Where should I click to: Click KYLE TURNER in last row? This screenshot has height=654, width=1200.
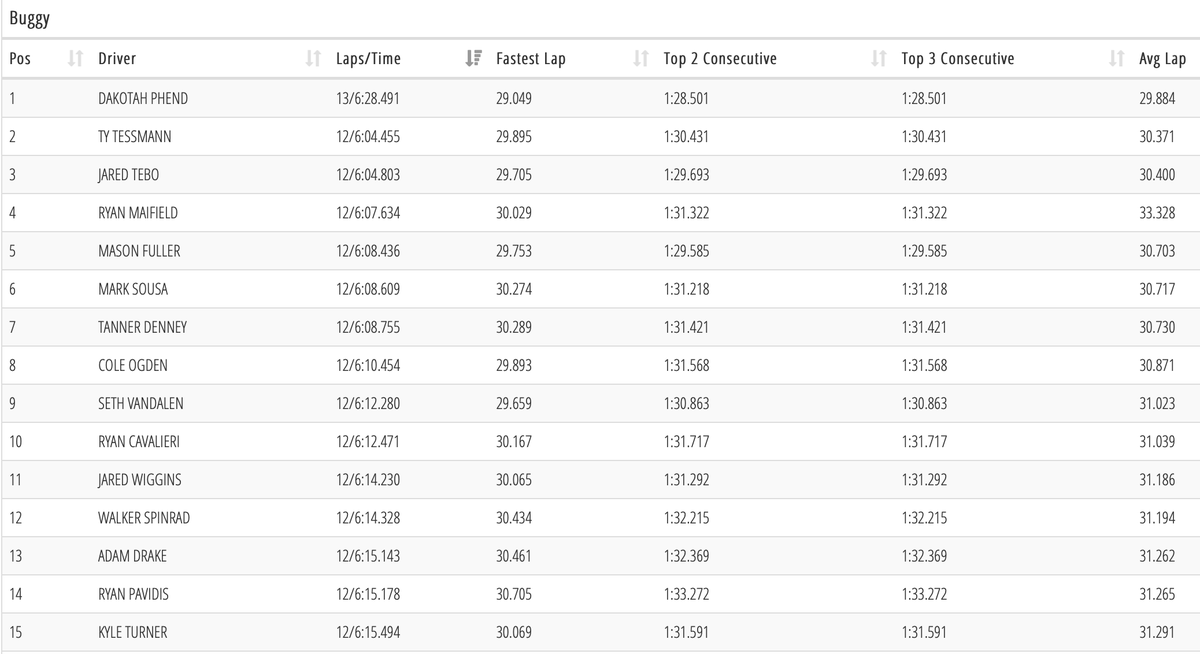[x=132, y=632]
